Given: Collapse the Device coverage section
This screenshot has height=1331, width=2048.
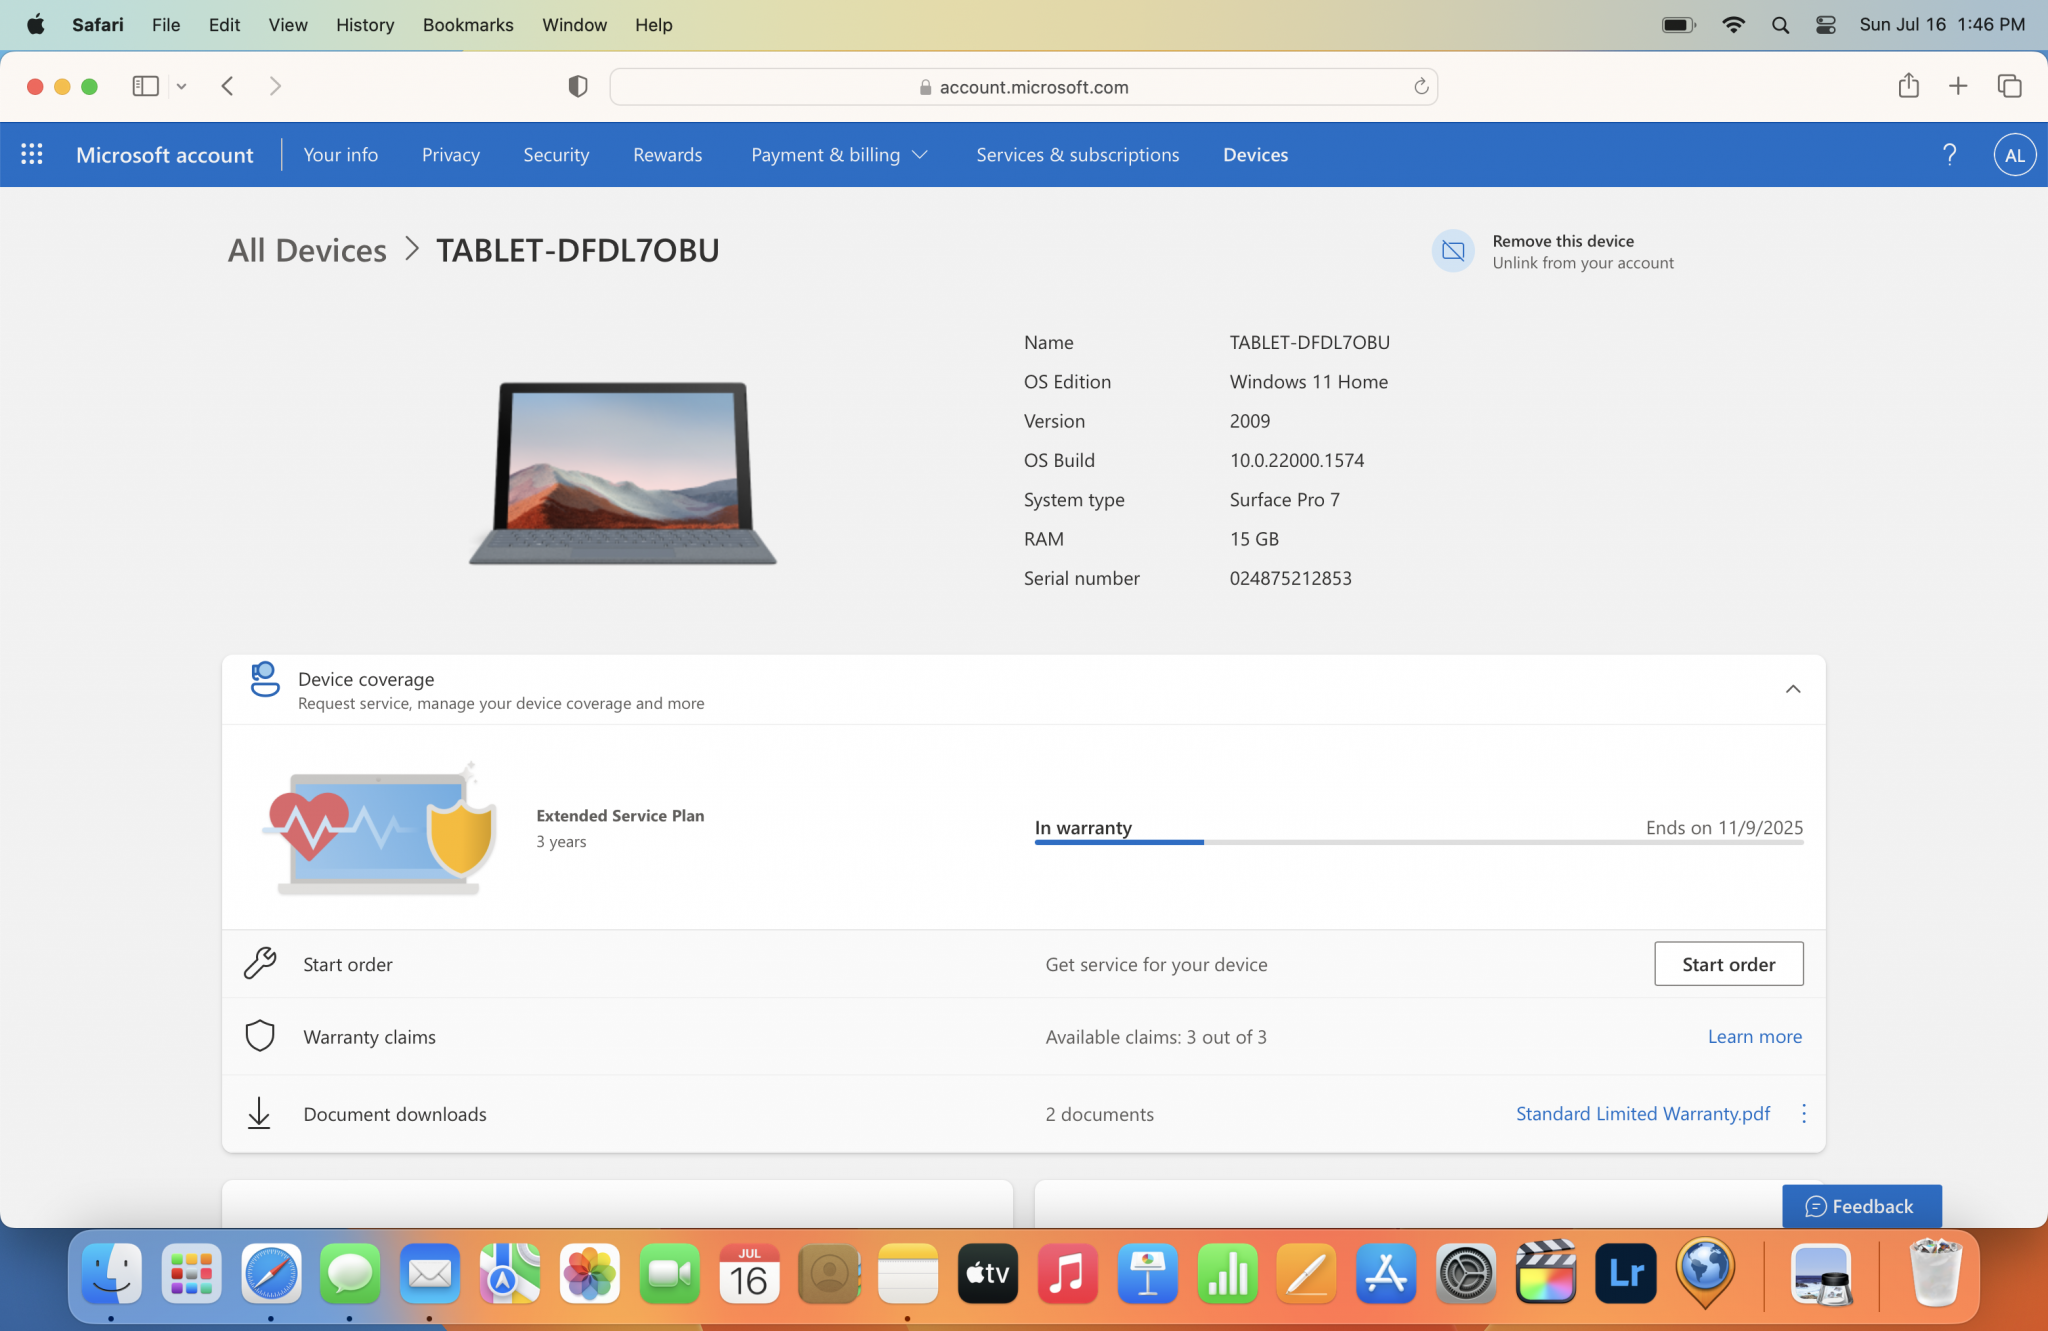Looking at the screenshot, I should click(x=1793, y=689).
